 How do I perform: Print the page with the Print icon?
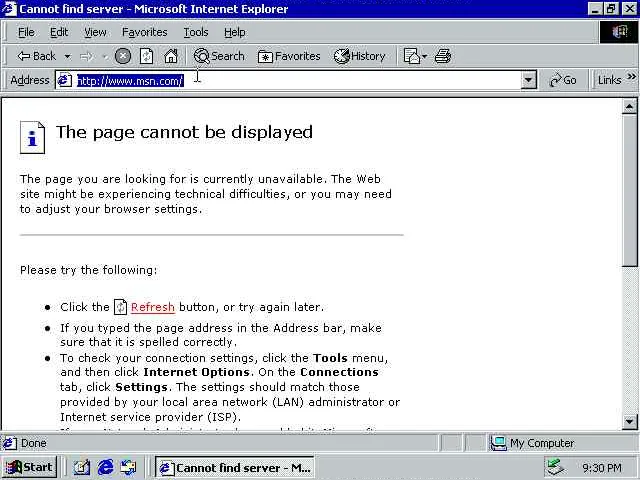tap(443, 56)
